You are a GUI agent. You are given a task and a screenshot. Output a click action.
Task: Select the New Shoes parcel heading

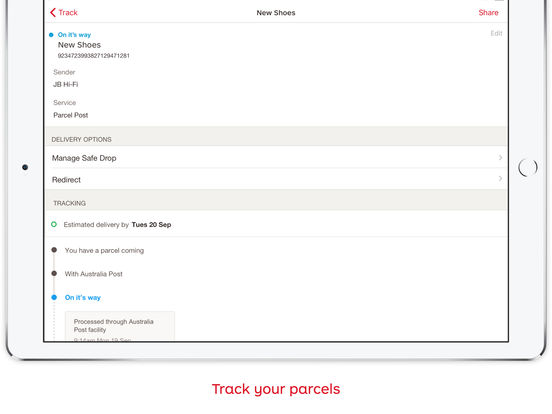click(79, 45)
